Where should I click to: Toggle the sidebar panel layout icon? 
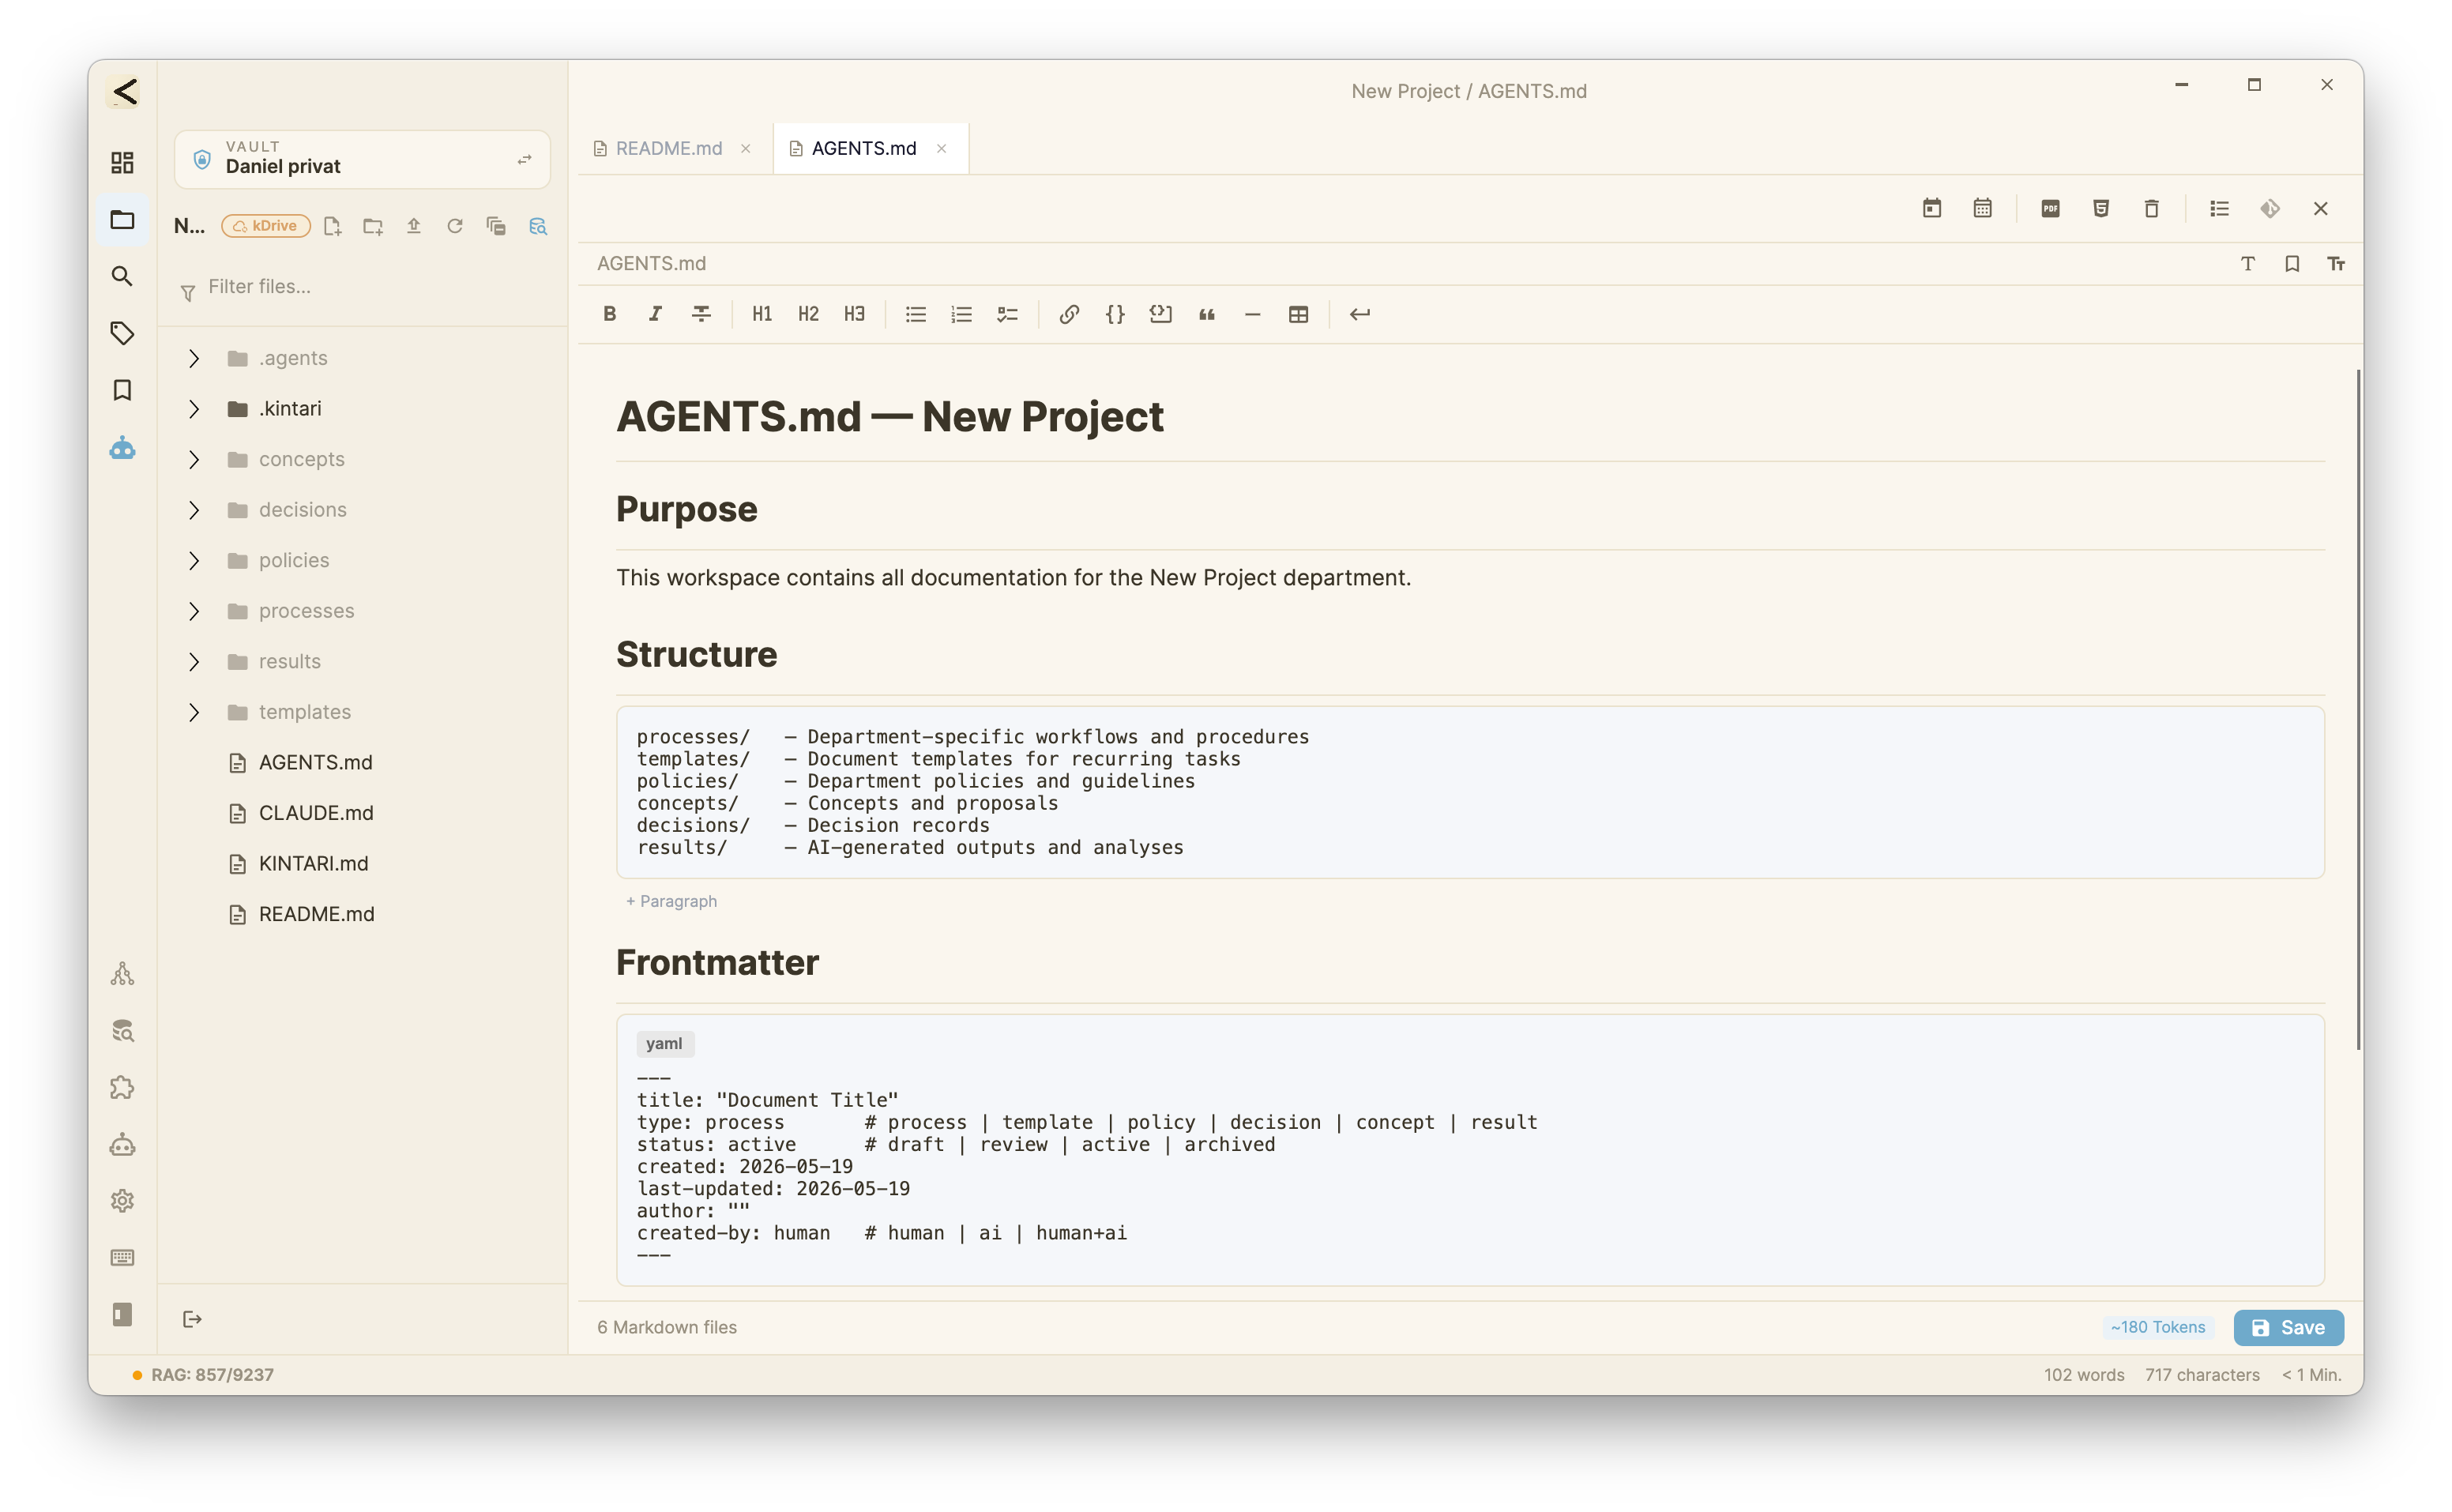(122, 1315)
